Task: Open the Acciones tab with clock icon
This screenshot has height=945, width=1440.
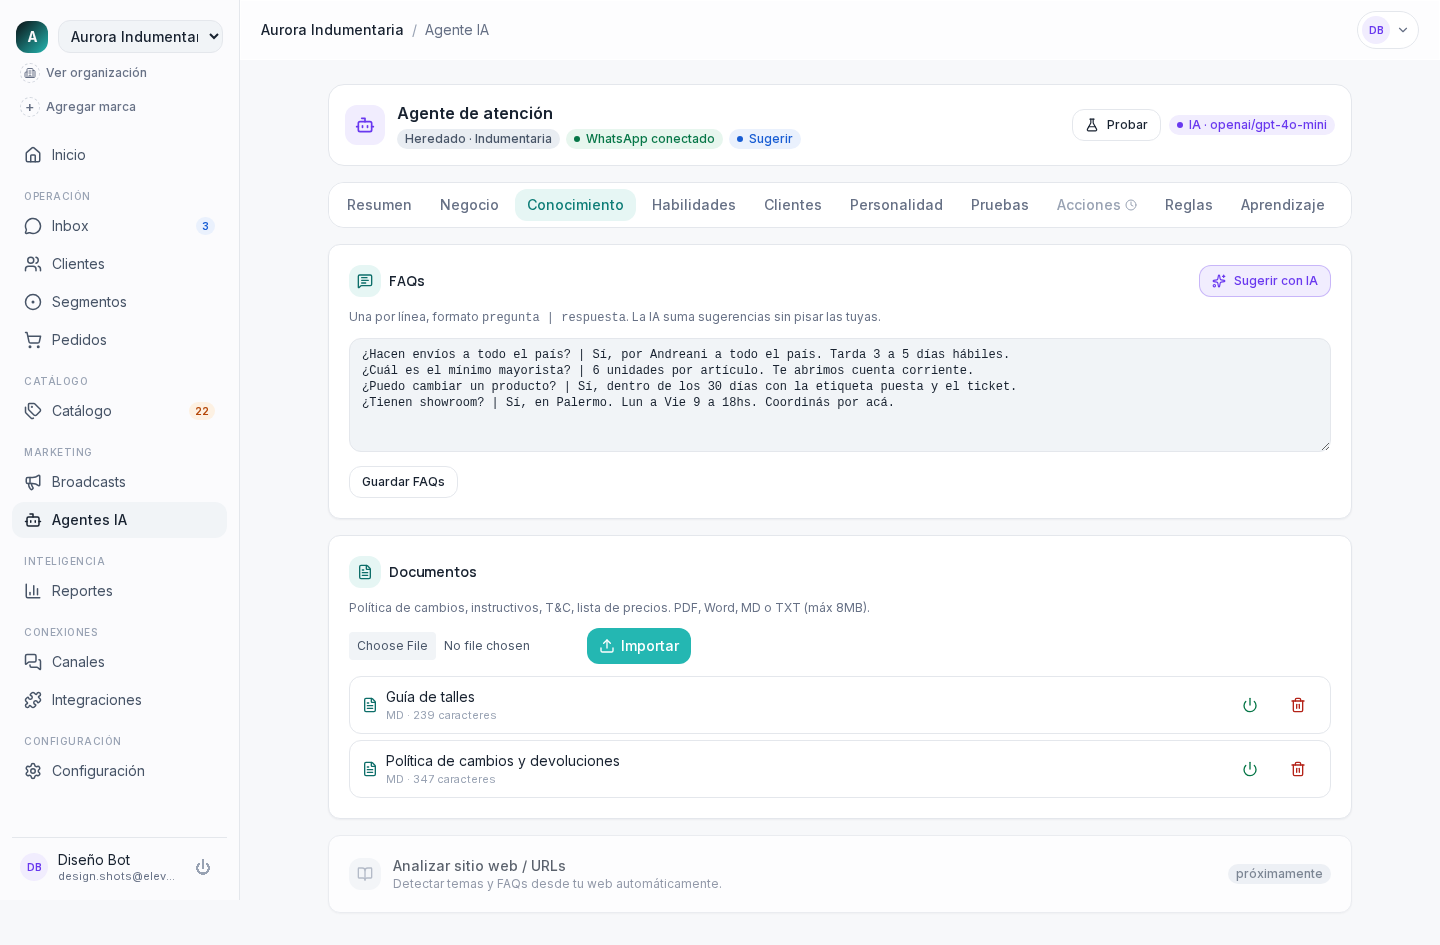Action: click(1097, 205)
